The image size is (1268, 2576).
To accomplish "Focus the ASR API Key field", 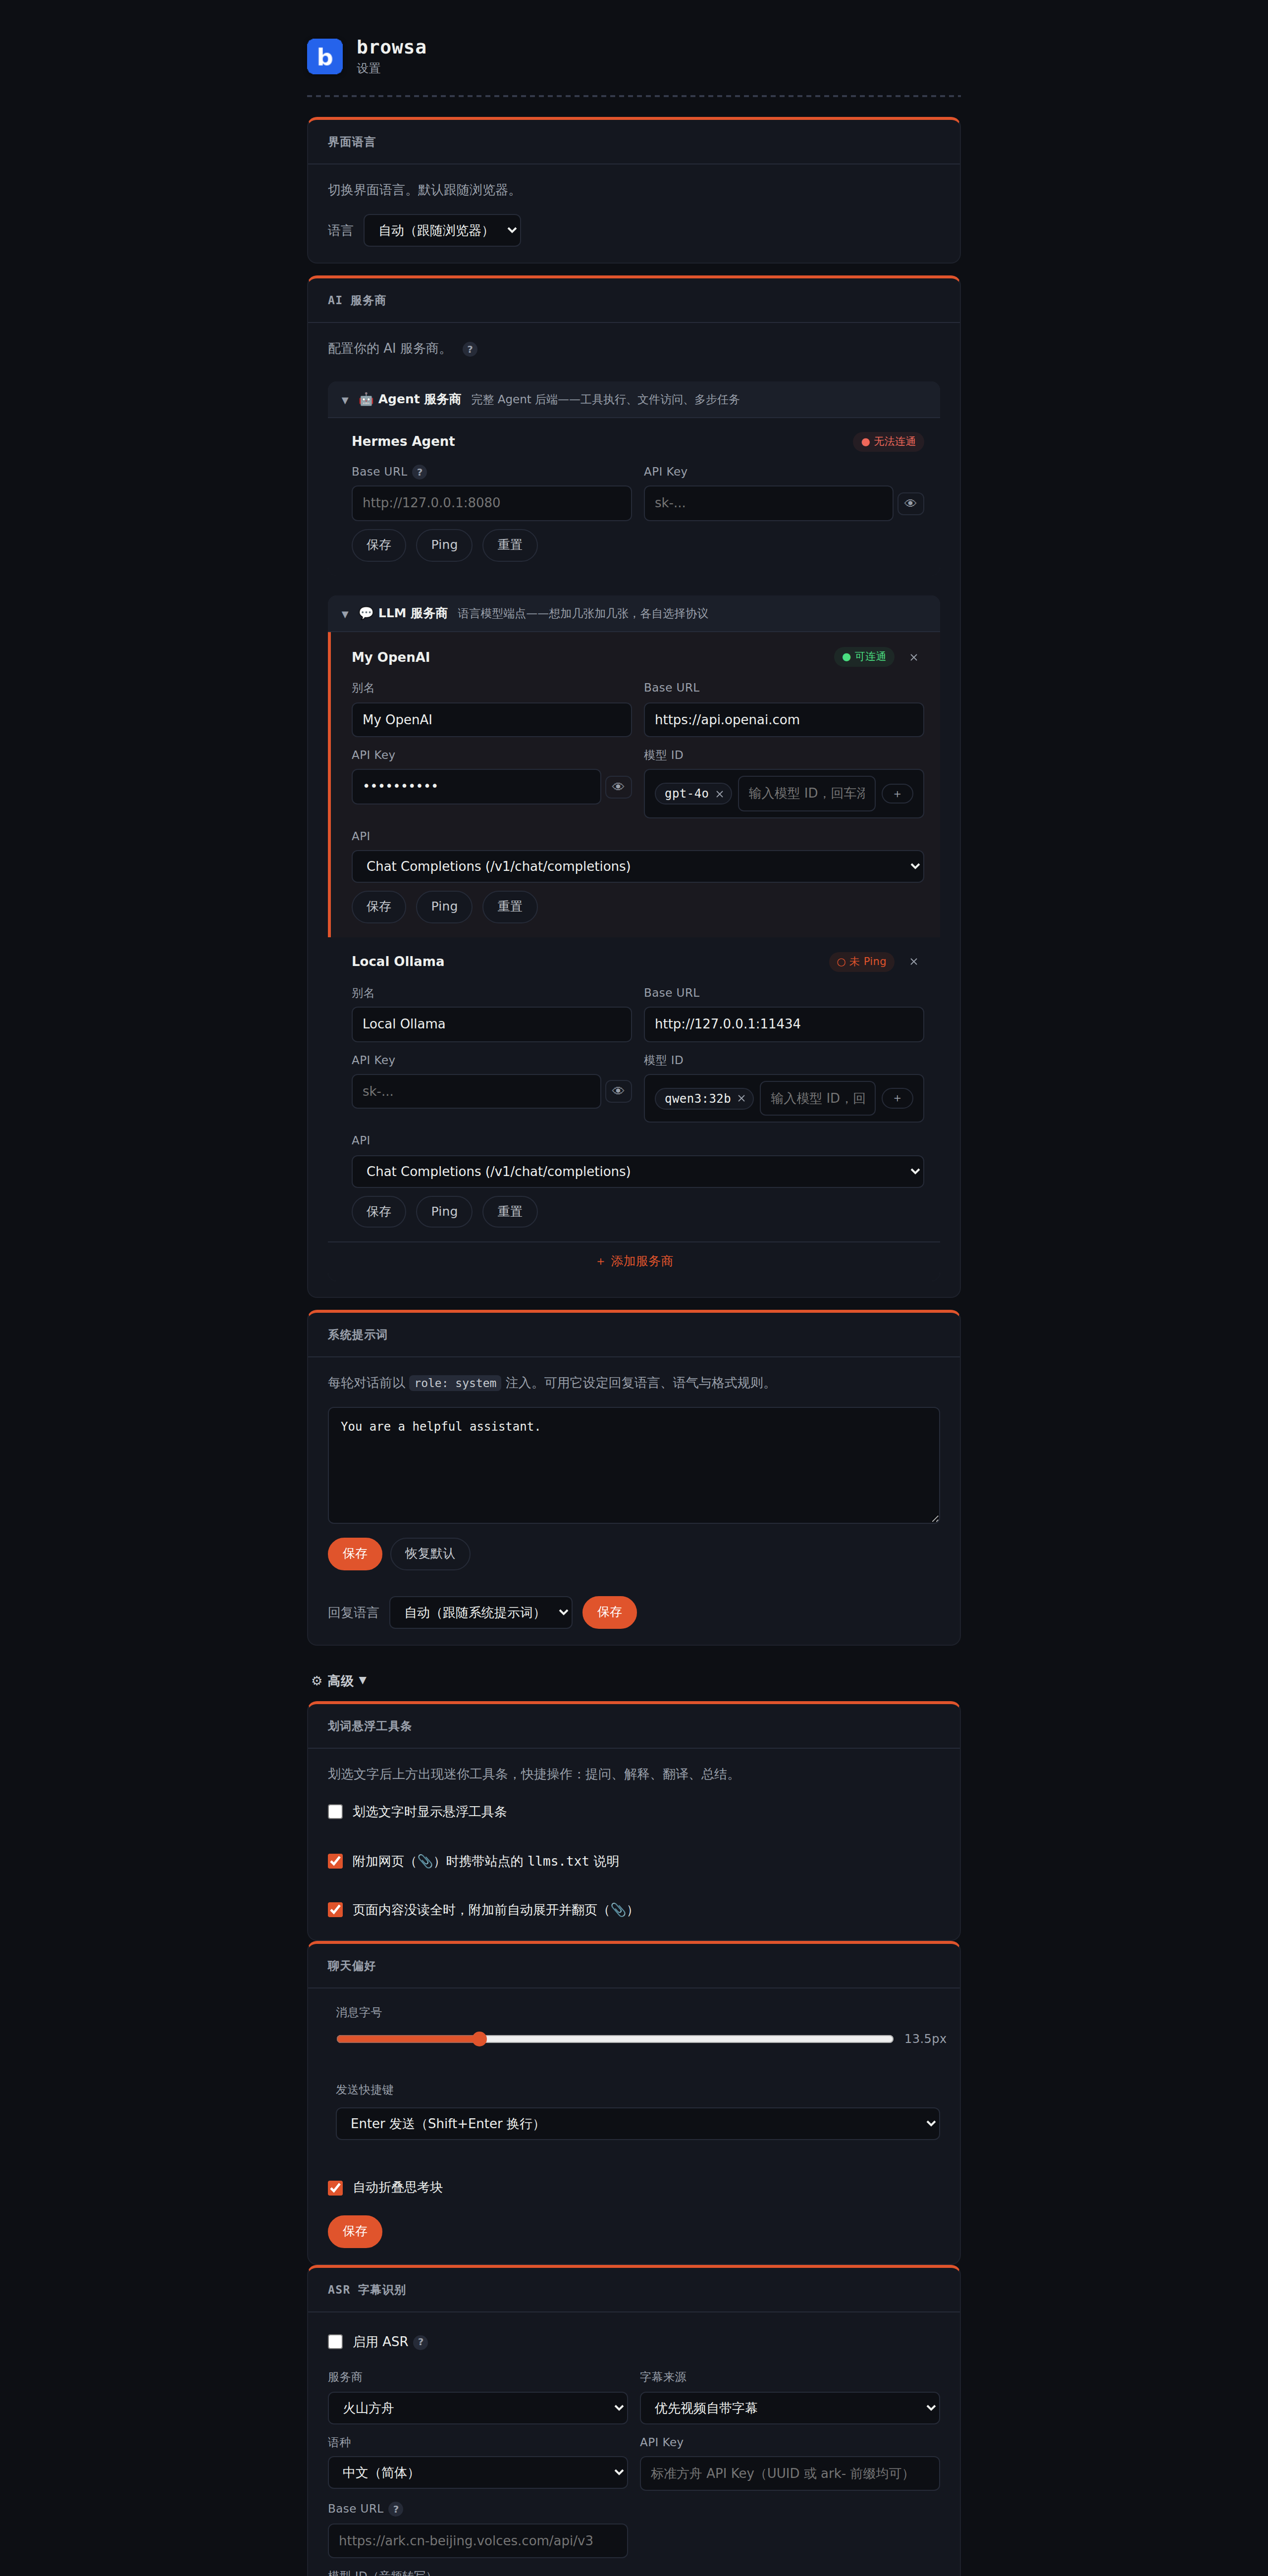I will click(x=789, y=2473).
